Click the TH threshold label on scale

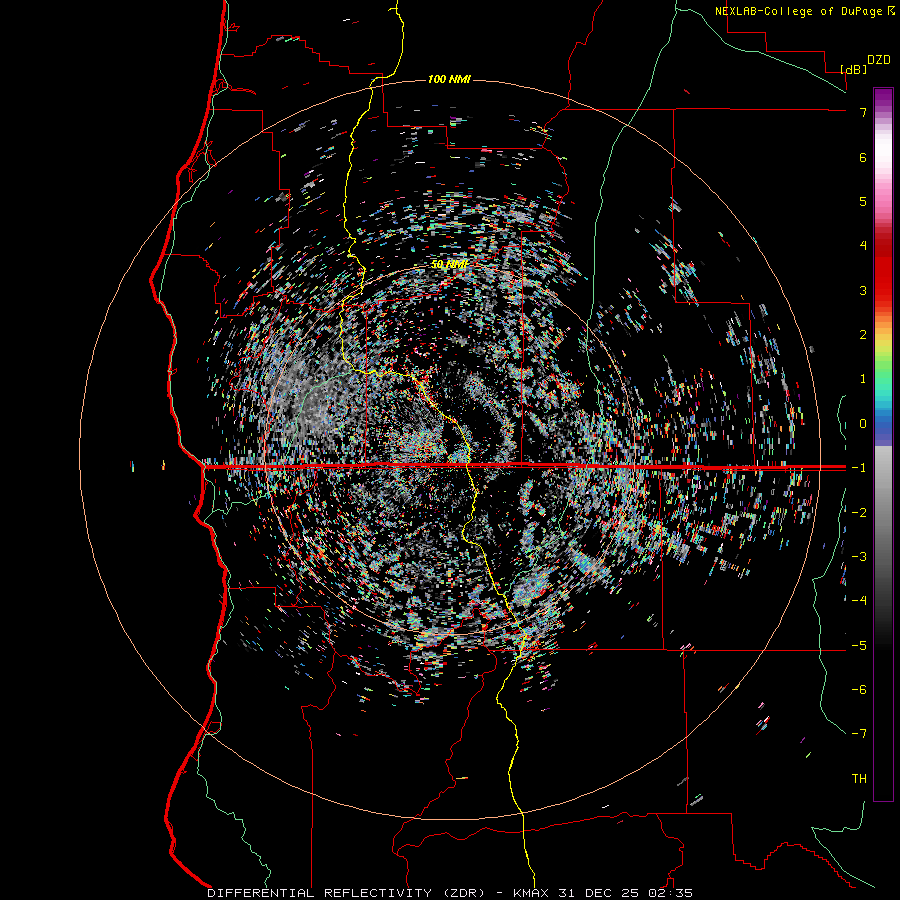[x=859, y=779]
